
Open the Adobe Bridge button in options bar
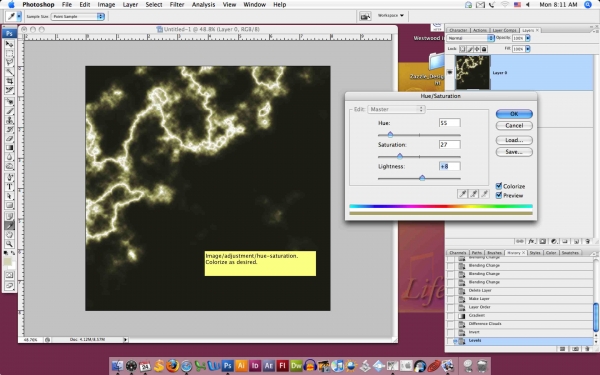click(365, 16)
